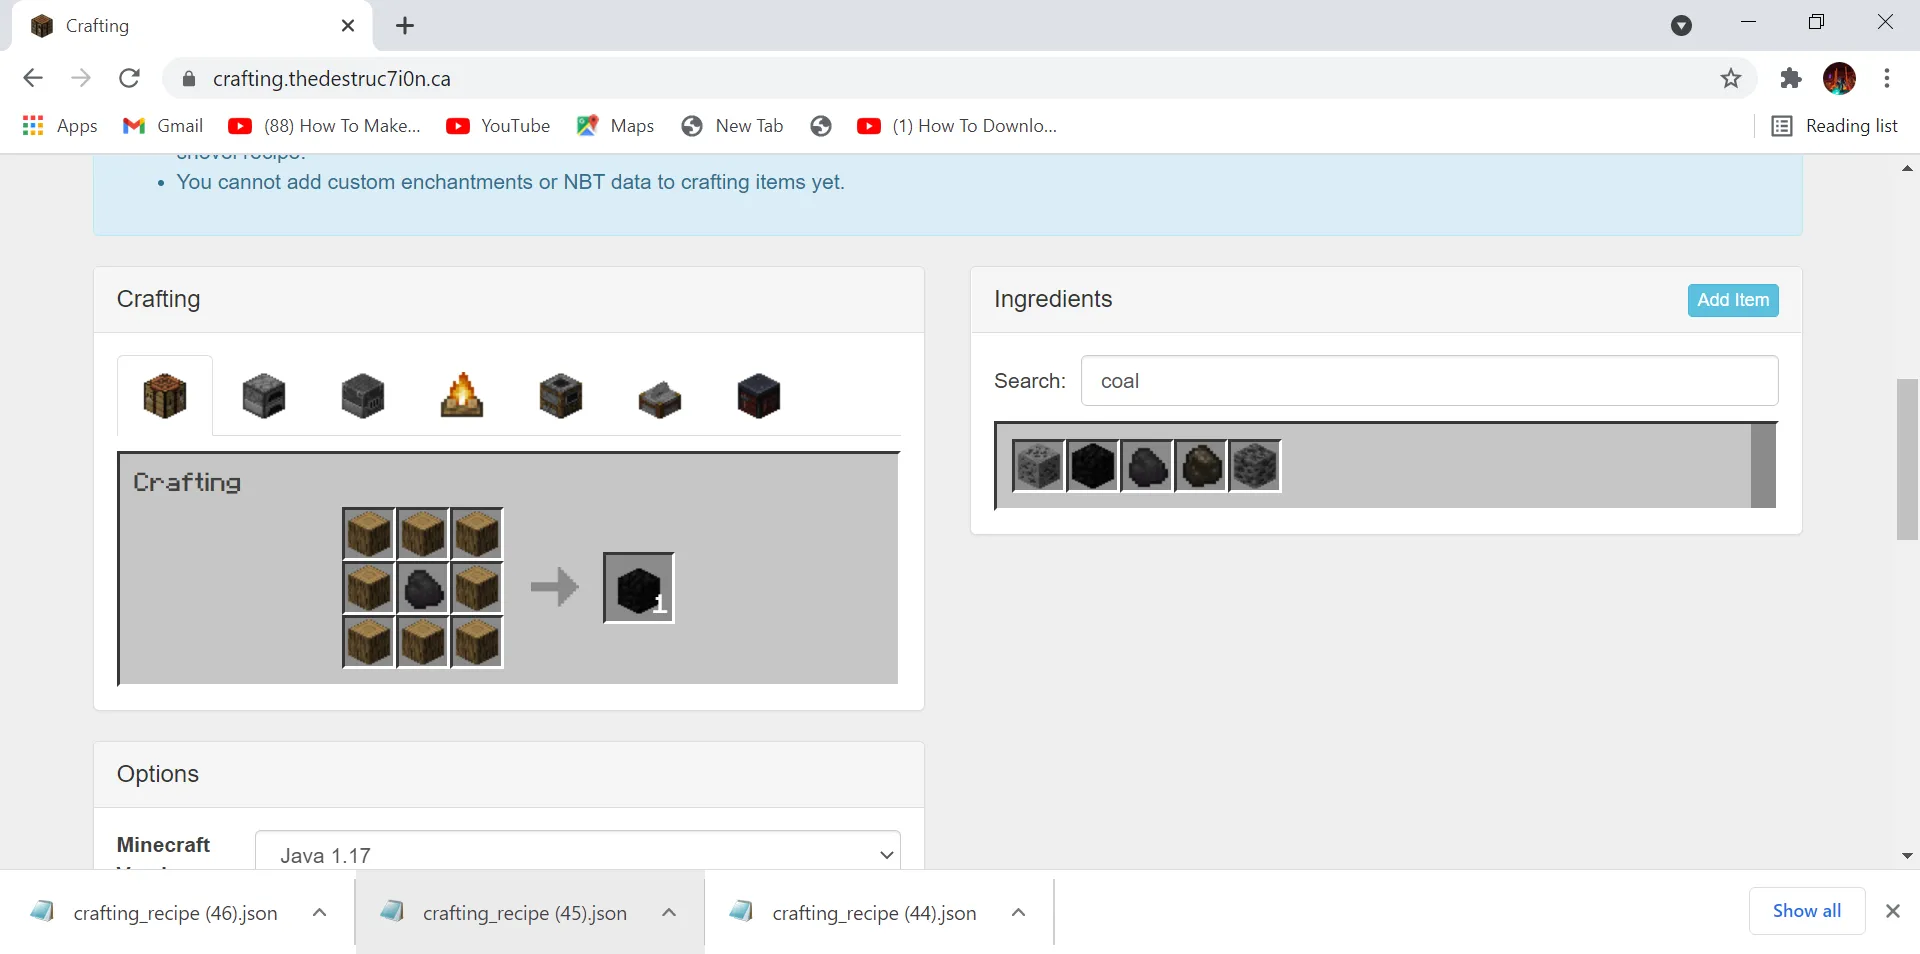Image resolution: width=1920 pixels, height=954 pixels.
Task: Select the Crafting Table recipe type
Action: pyautogui.click(x=164, y=396)
